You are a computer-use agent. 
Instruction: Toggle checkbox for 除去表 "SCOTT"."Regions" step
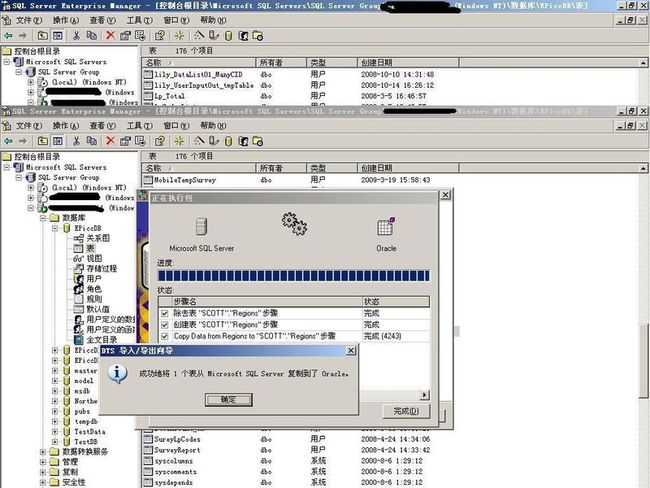[165, 313]
